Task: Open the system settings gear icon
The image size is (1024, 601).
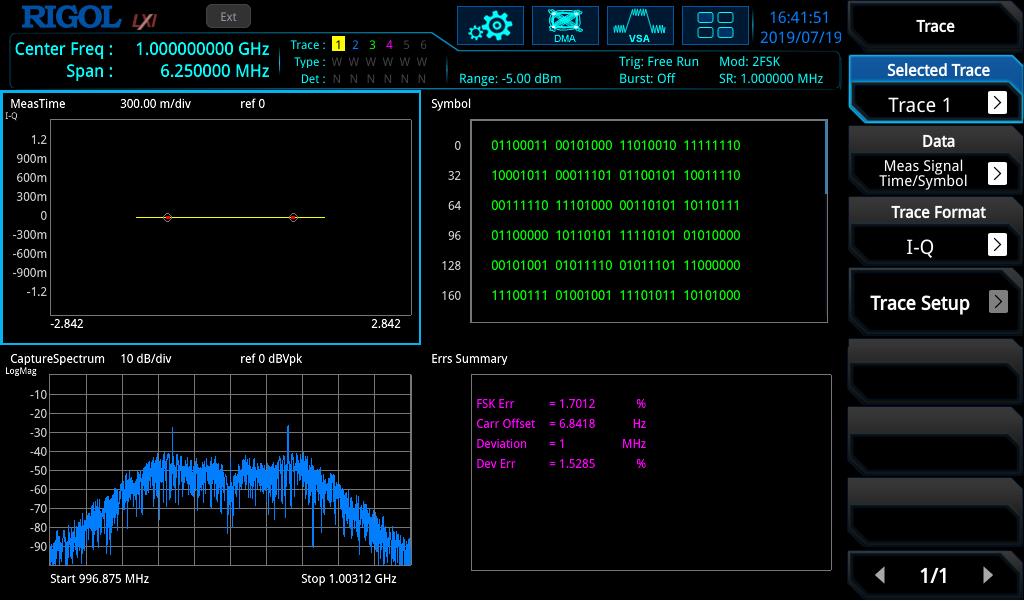Action: pos(490,25)
